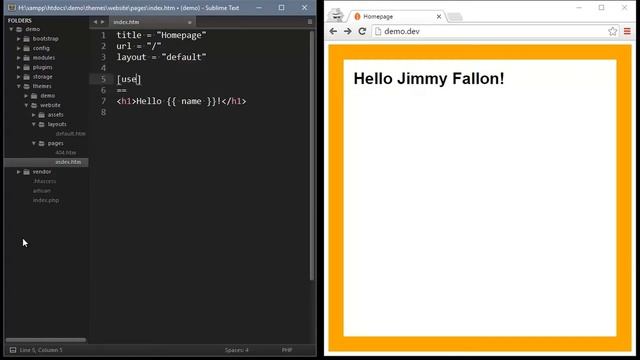Screen dimensions: 640x360
Task: Expand the bootstrap folder
Action: [19, 39]
